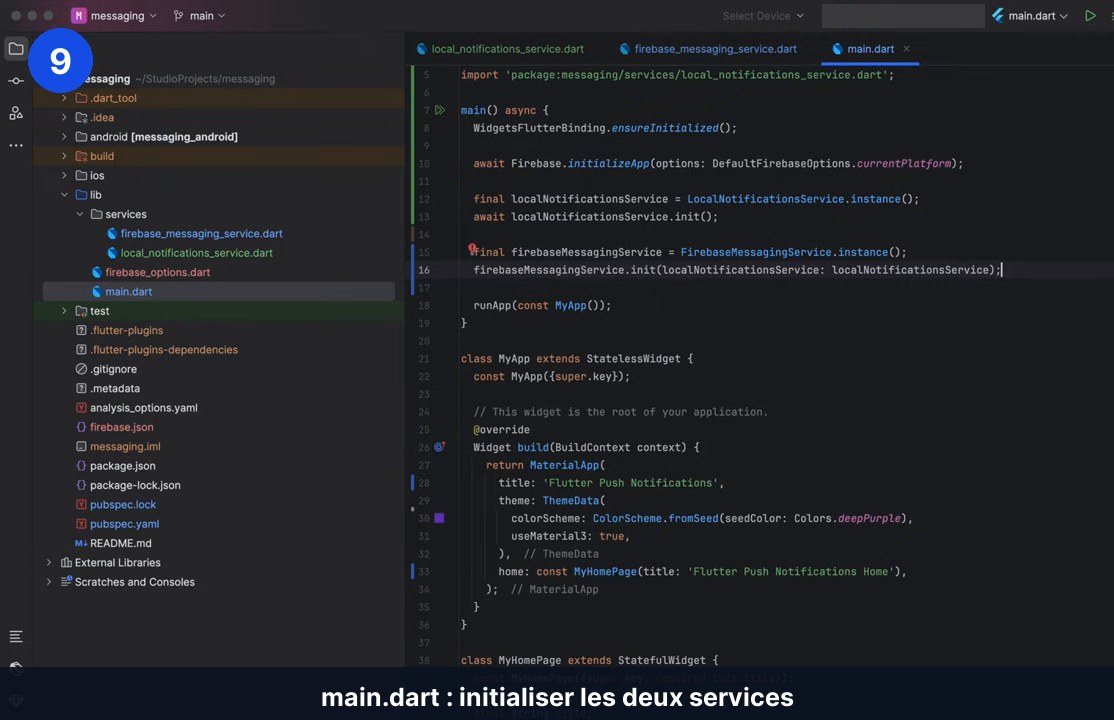
Task: Click ensureInitialized method call
Action: 665,128
